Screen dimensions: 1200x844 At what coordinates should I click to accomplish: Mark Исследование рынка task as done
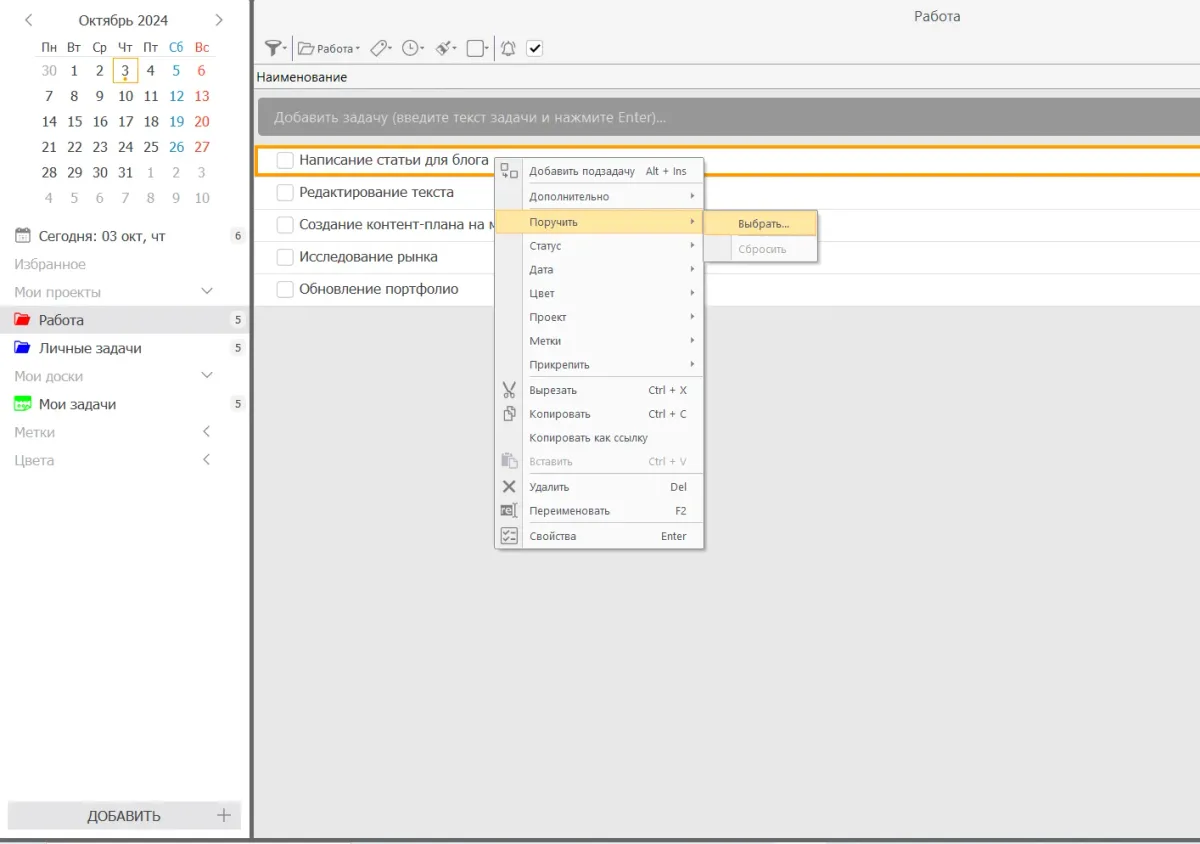click(285, 257)
